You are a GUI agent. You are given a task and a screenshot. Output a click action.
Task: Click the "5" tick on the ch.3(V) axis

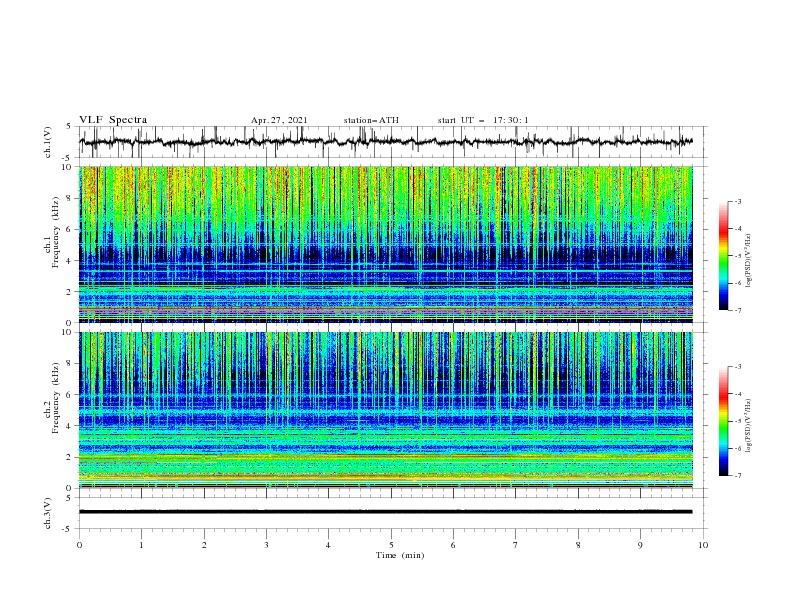coord(69,498)
